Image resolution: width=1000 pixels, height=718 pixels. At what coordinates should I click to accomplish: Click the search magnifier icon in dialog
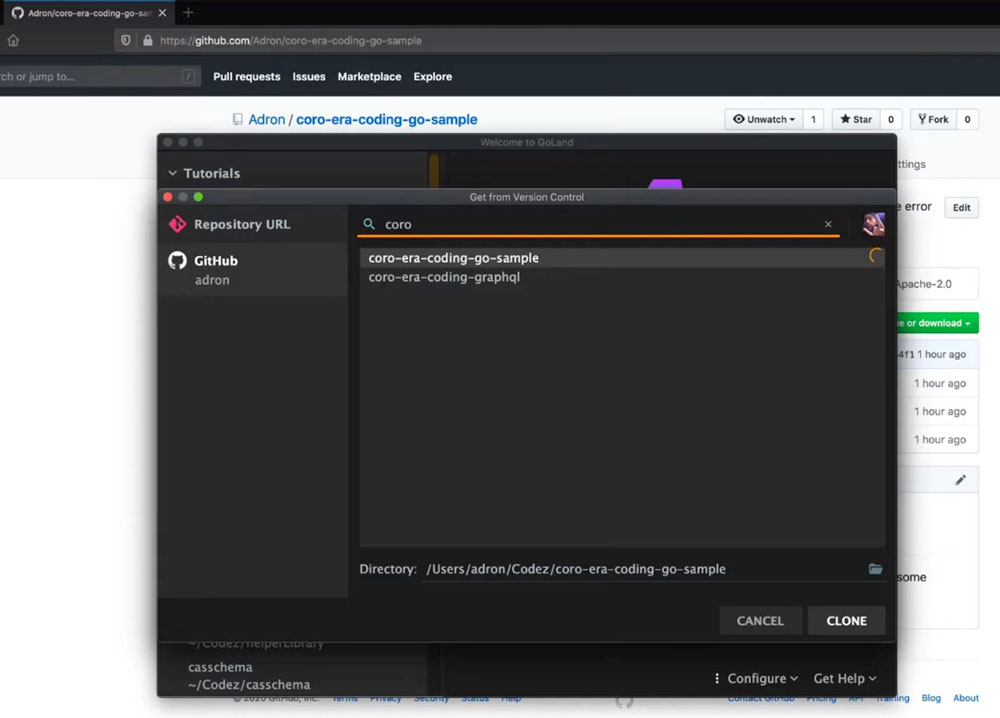(x=369, y=224)
